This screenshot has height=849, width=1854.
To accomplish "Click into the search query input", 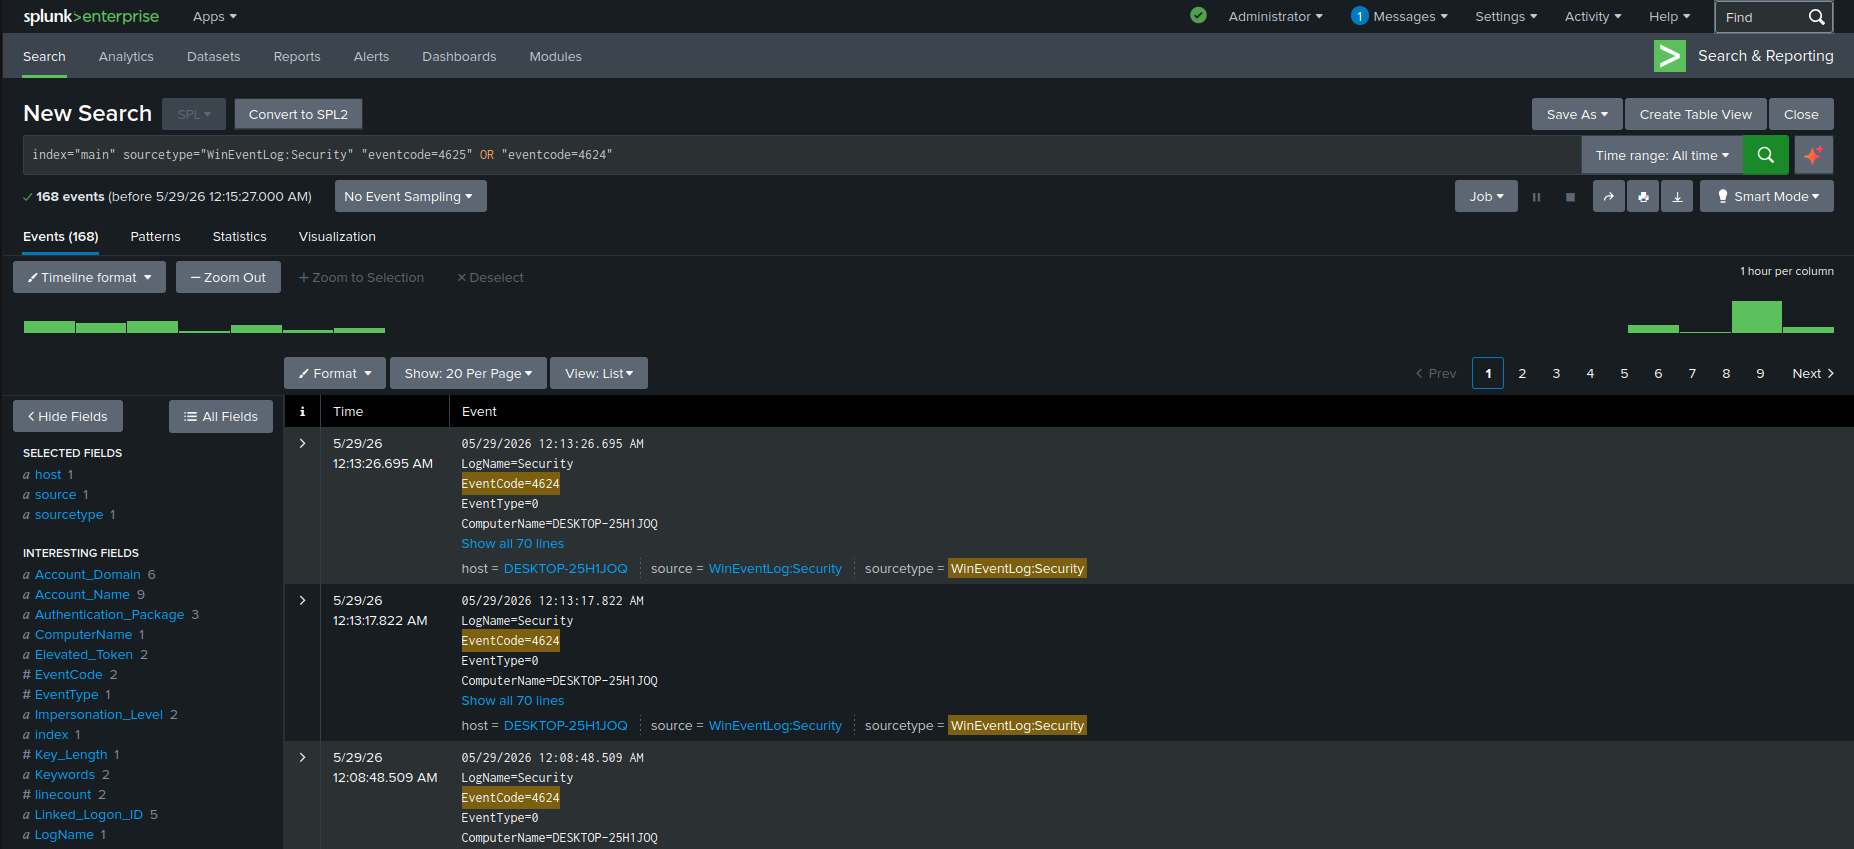I will click(800, 155).
